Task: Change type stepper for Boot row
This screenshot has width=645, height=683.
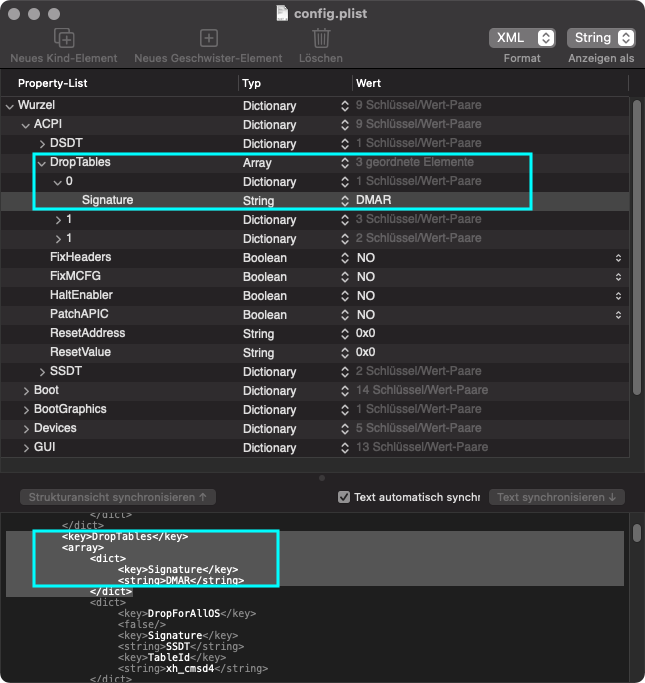Action: click(x=345, y=391)
